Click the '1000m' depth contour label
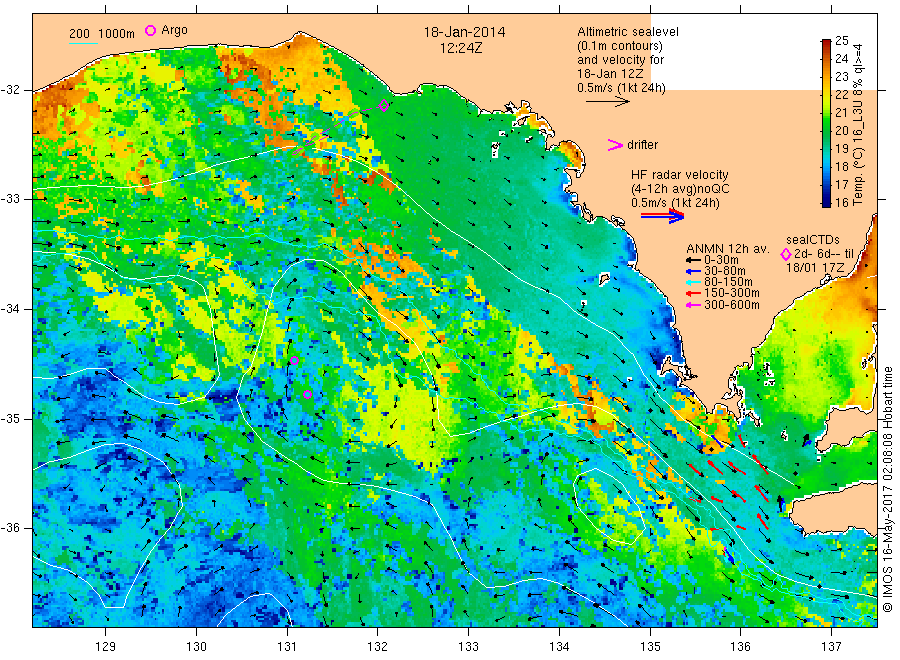The width and height of the screenshot is (900, 660). pyautogui.click(x=117, y=34)
